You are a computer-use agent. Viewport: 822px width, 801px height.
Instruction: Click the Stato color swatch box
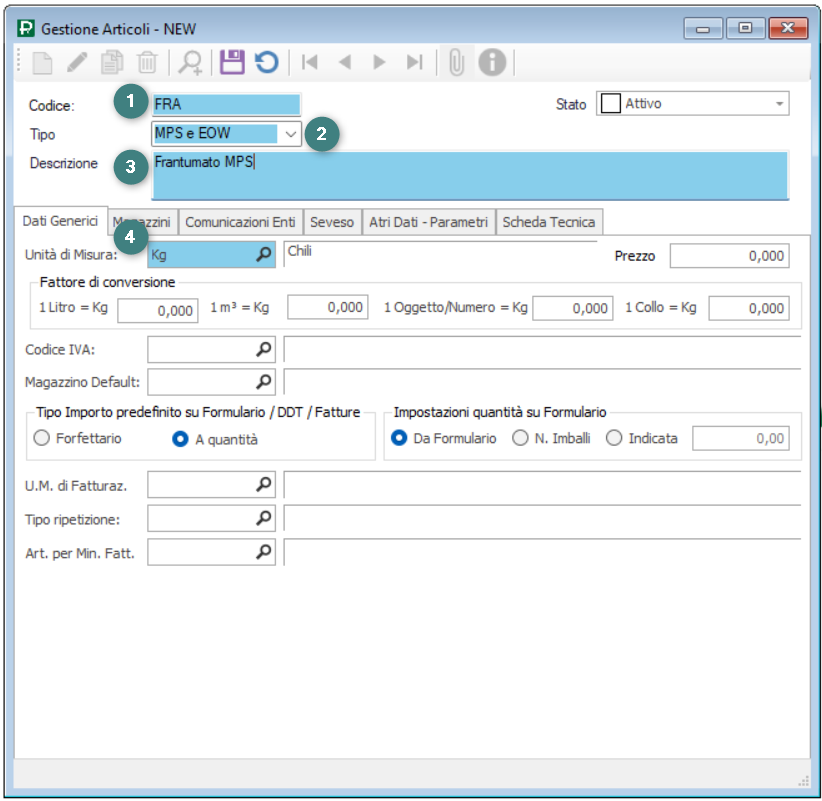tap(609, 104)
